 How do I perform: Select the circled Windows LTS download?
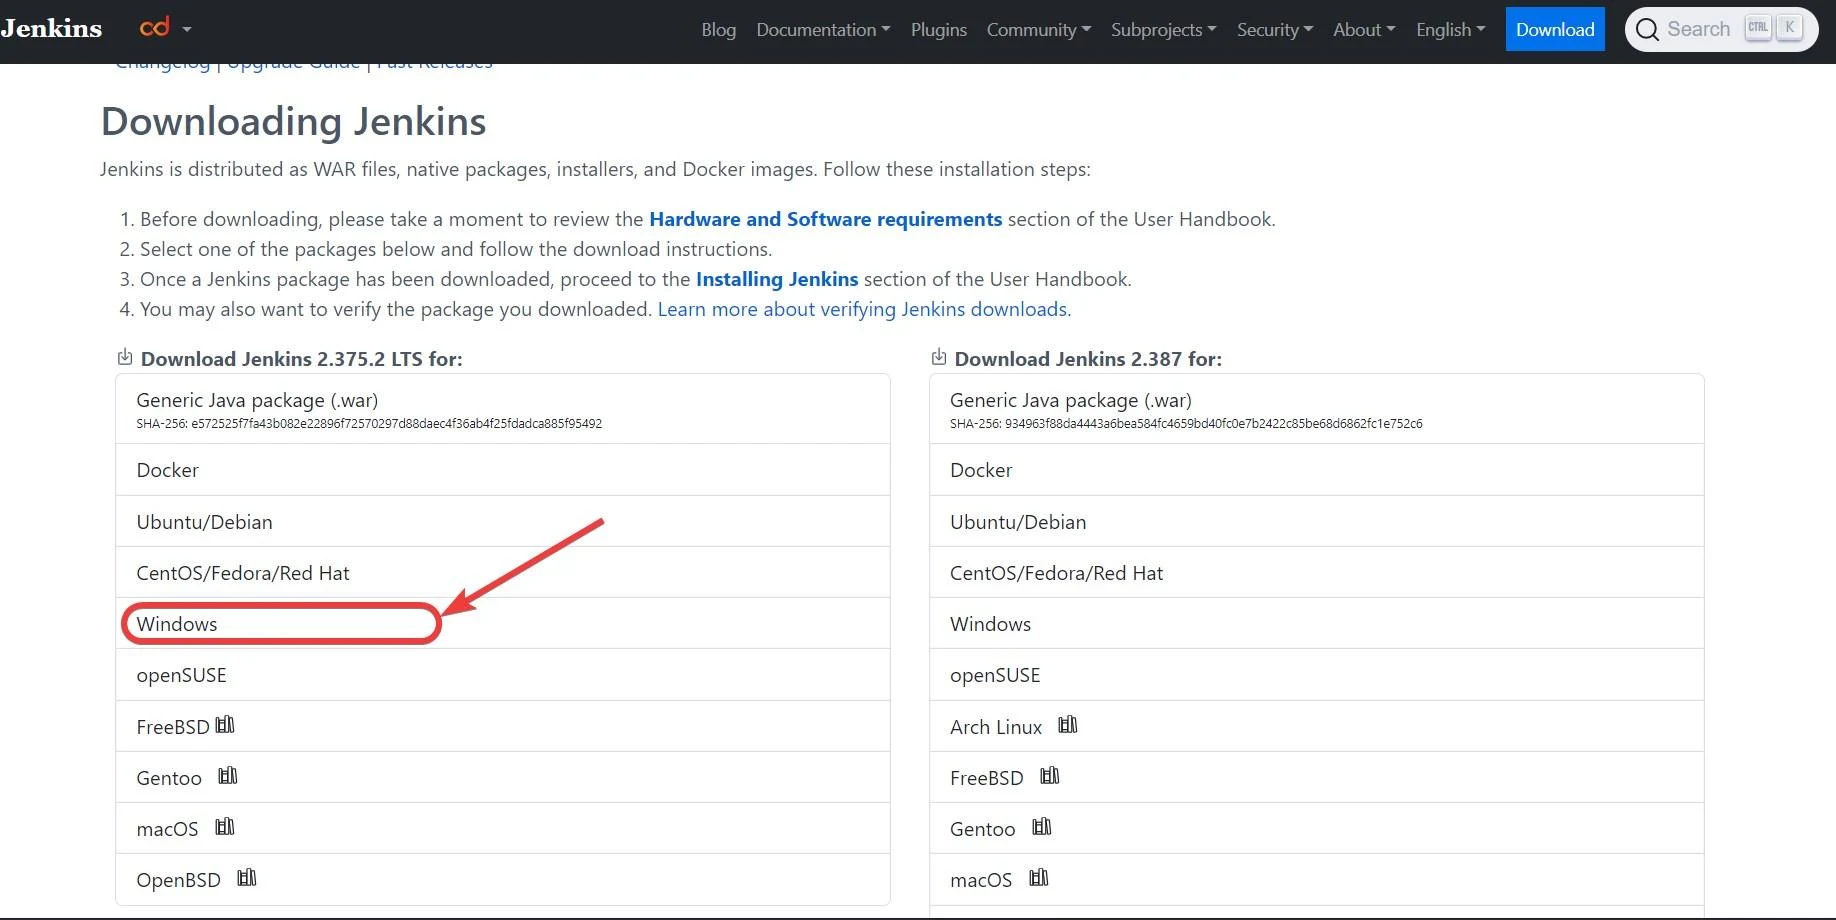(177, 623)
